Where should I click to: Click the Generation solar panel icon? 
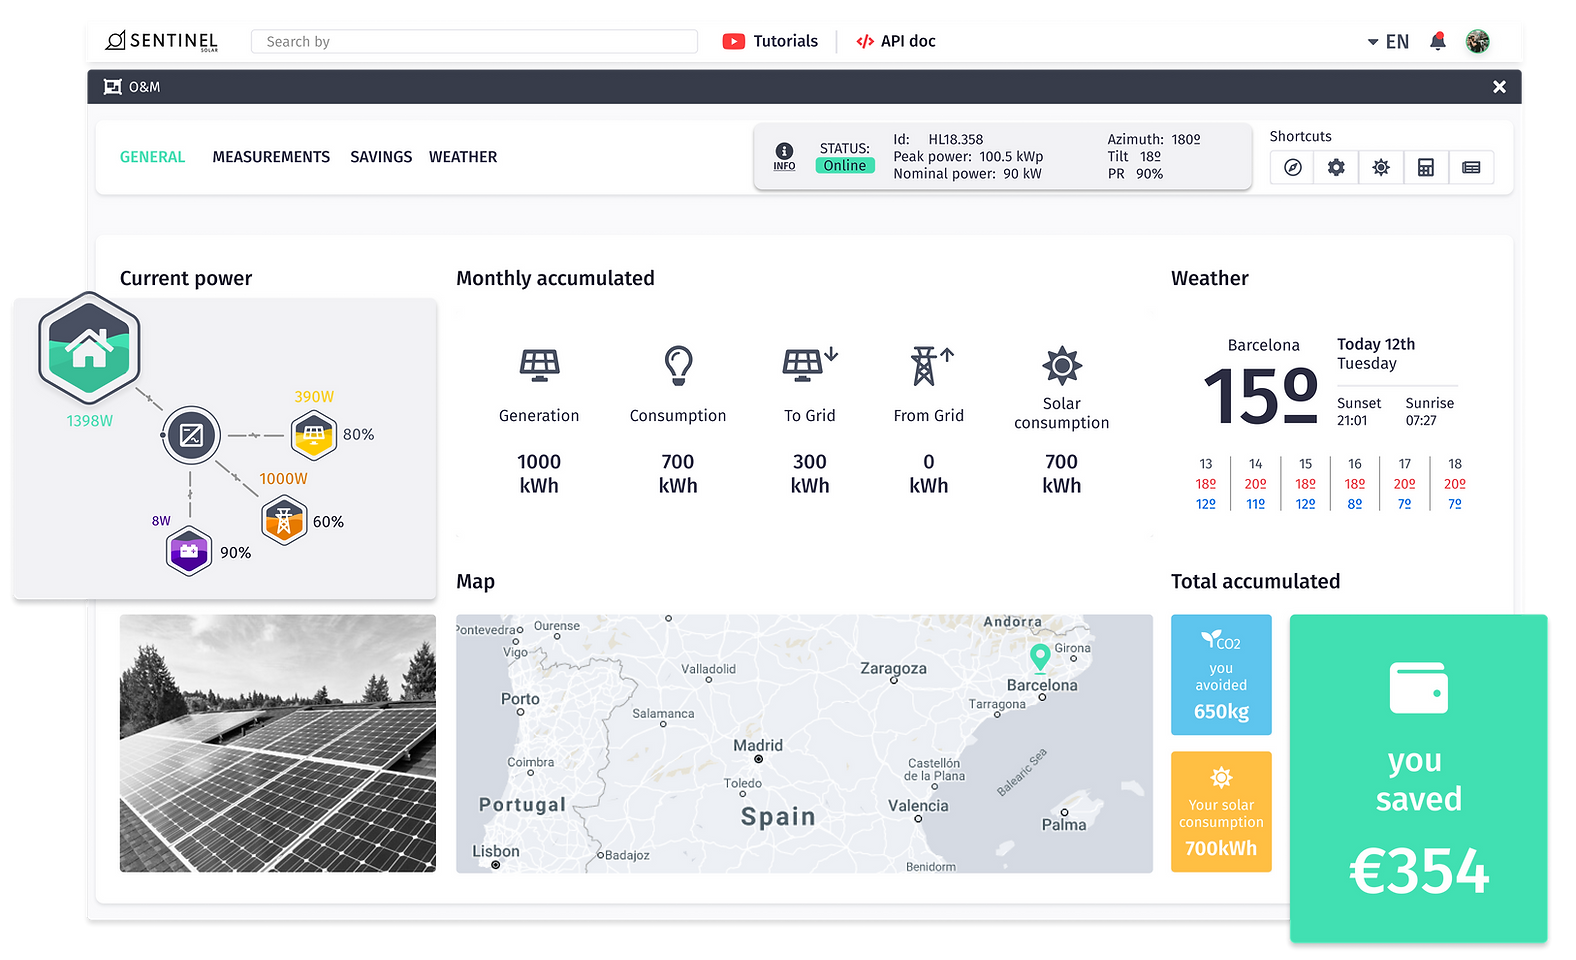(539, 365)
